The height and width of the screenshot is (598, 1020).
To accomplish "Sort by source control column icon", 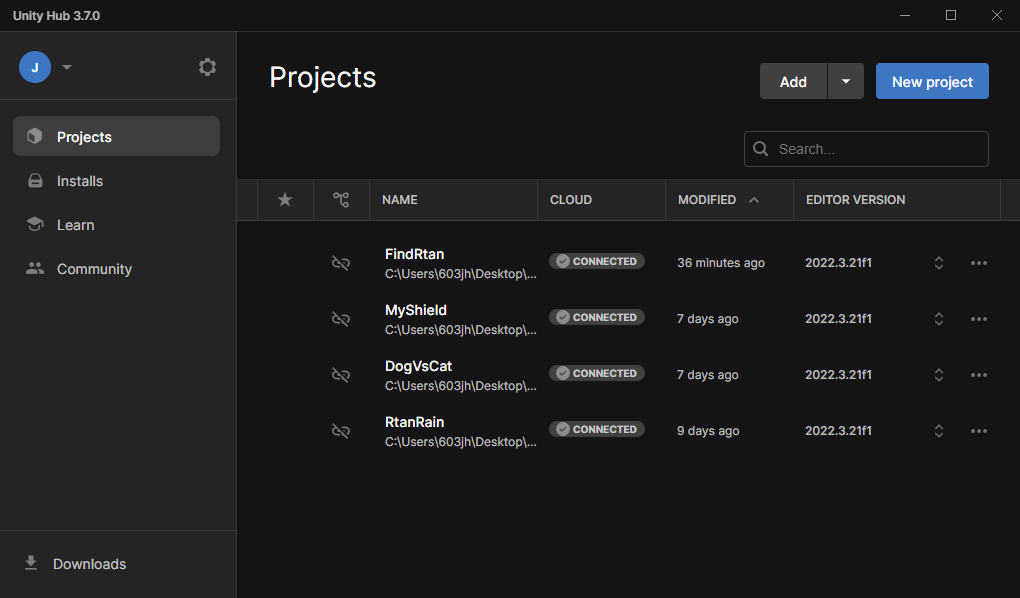I will click(x=341, y=200).
